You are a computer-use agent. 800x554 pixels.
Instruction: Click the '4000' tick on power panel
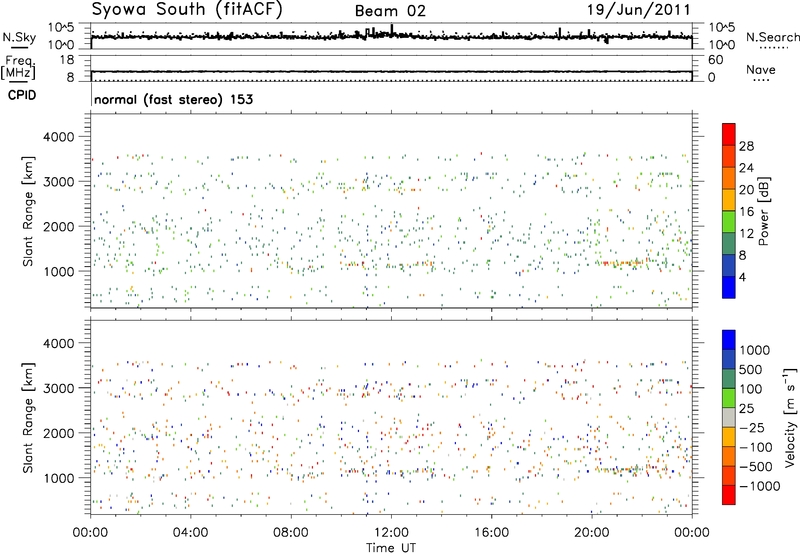[x=58, y=137]
